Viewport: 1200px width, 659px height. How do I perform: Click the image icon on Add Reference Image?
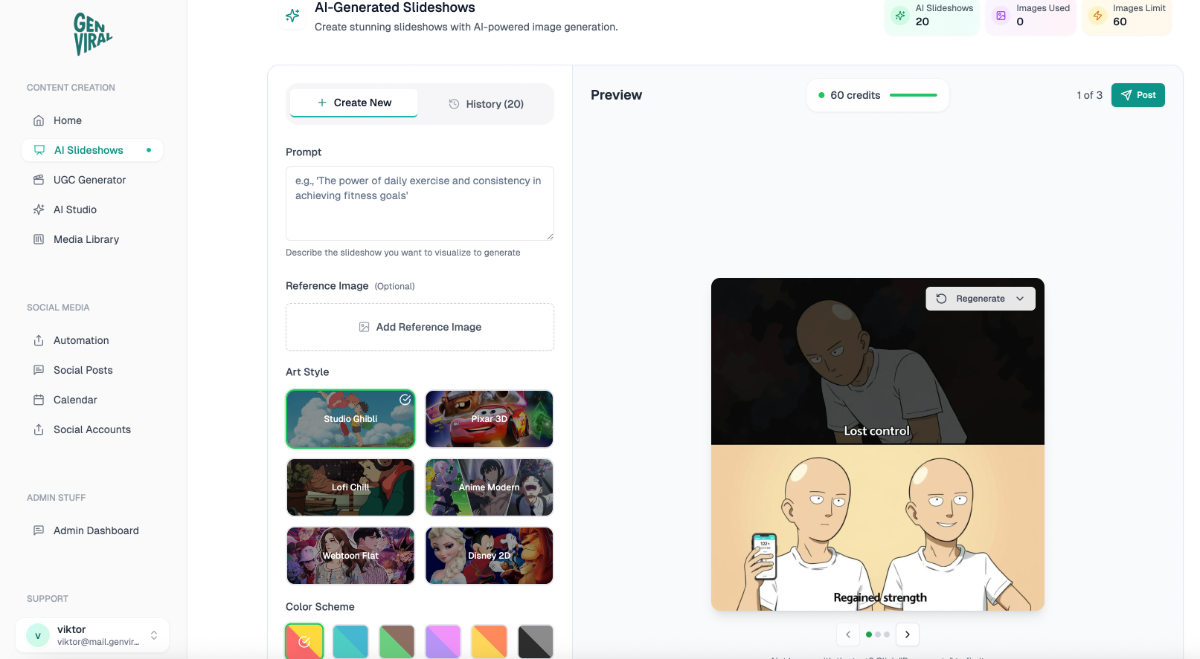coord(364,327)
